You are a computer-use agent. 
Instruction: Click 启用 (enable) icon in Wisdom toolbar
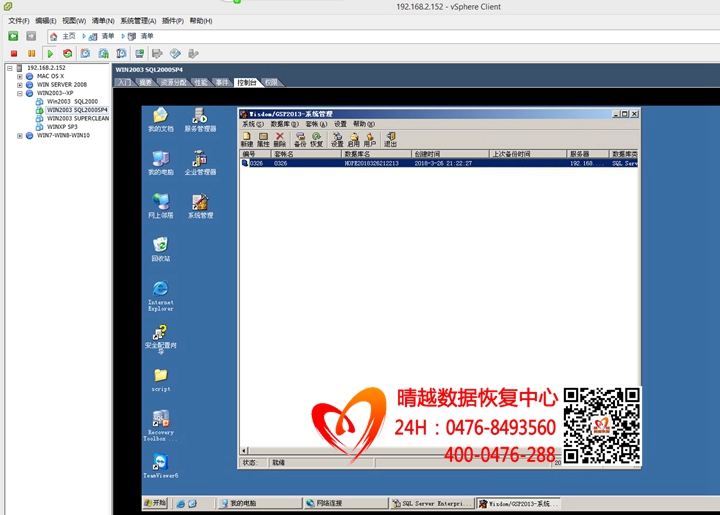pyautogui.click(x=354, y=139)
